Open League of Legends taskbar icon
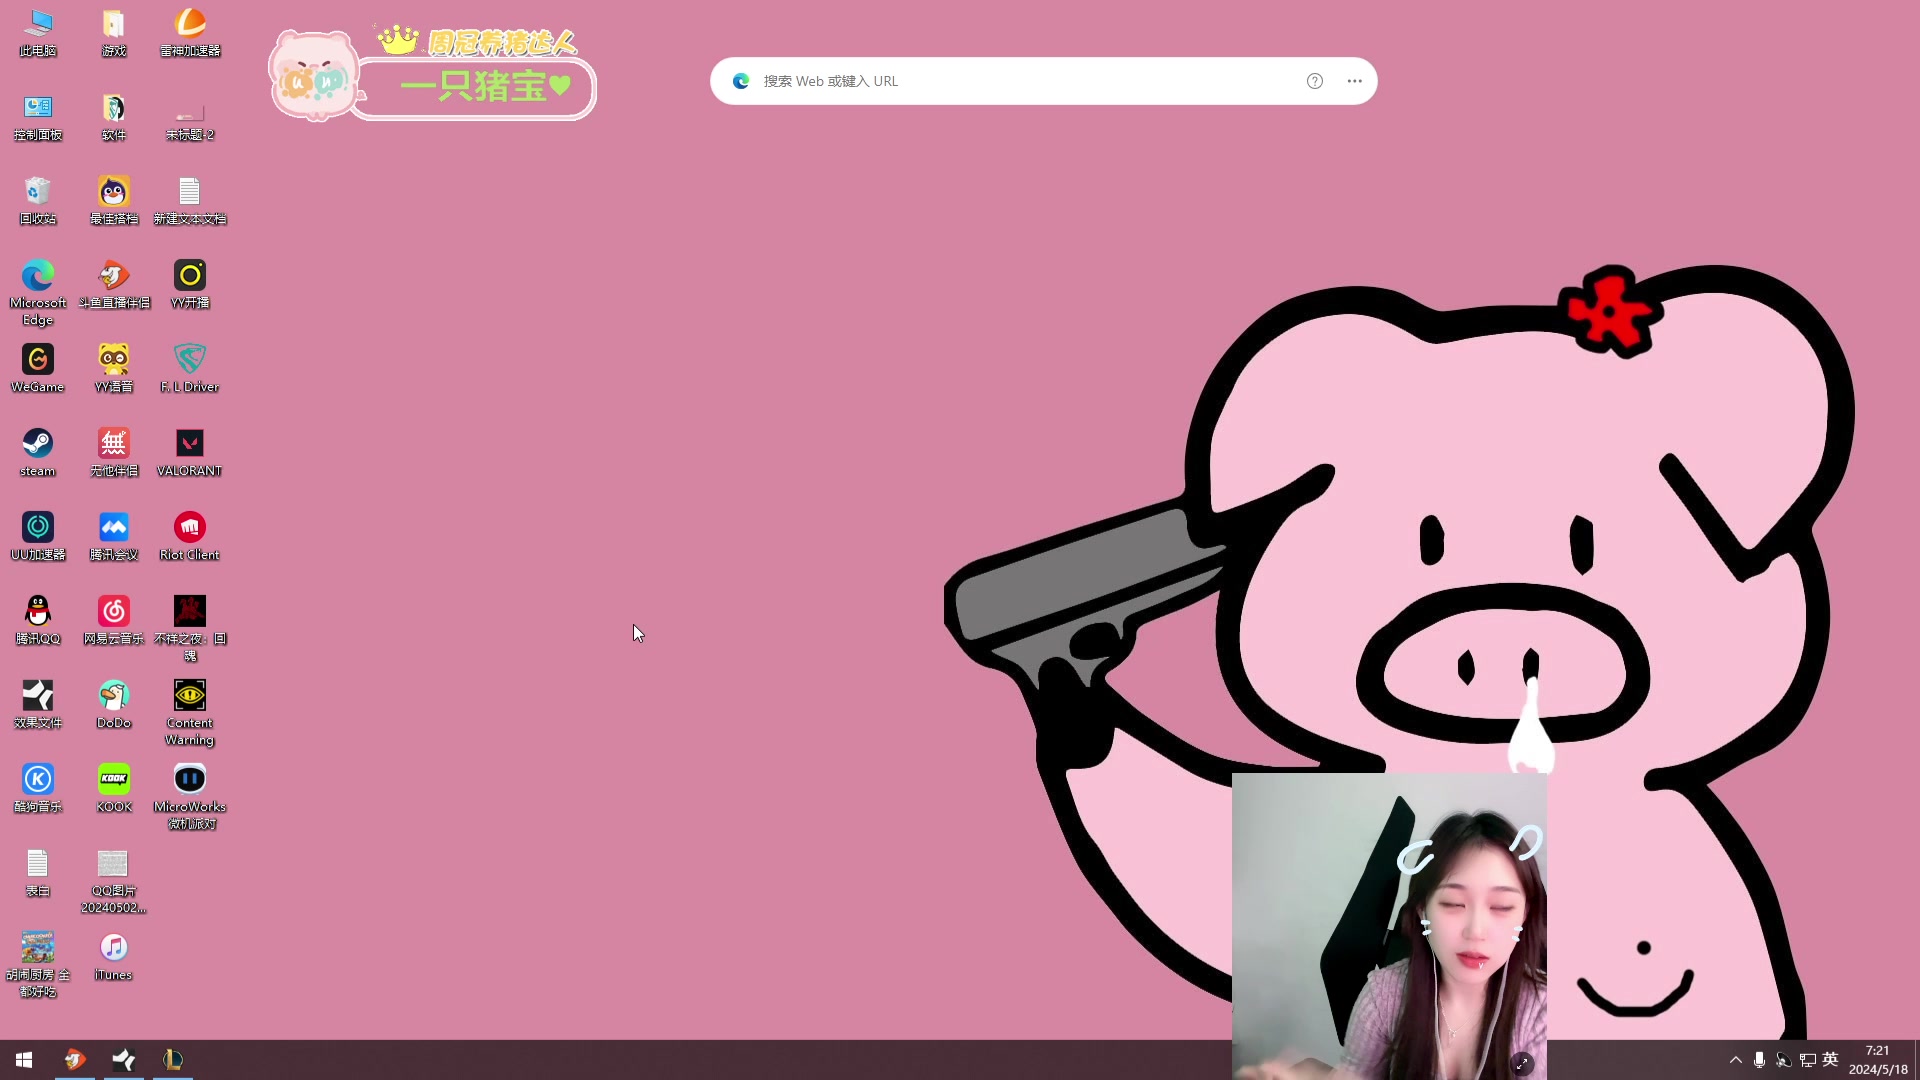This screenshot has height=1080, width=1920. pos(173,1060)
